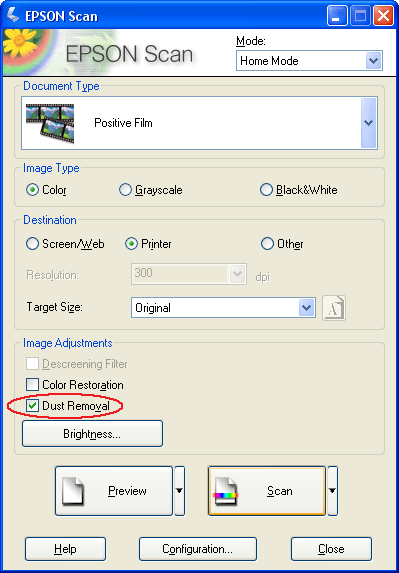Open the Mode dropdown showing Home Mode

[x=309, y=61]
